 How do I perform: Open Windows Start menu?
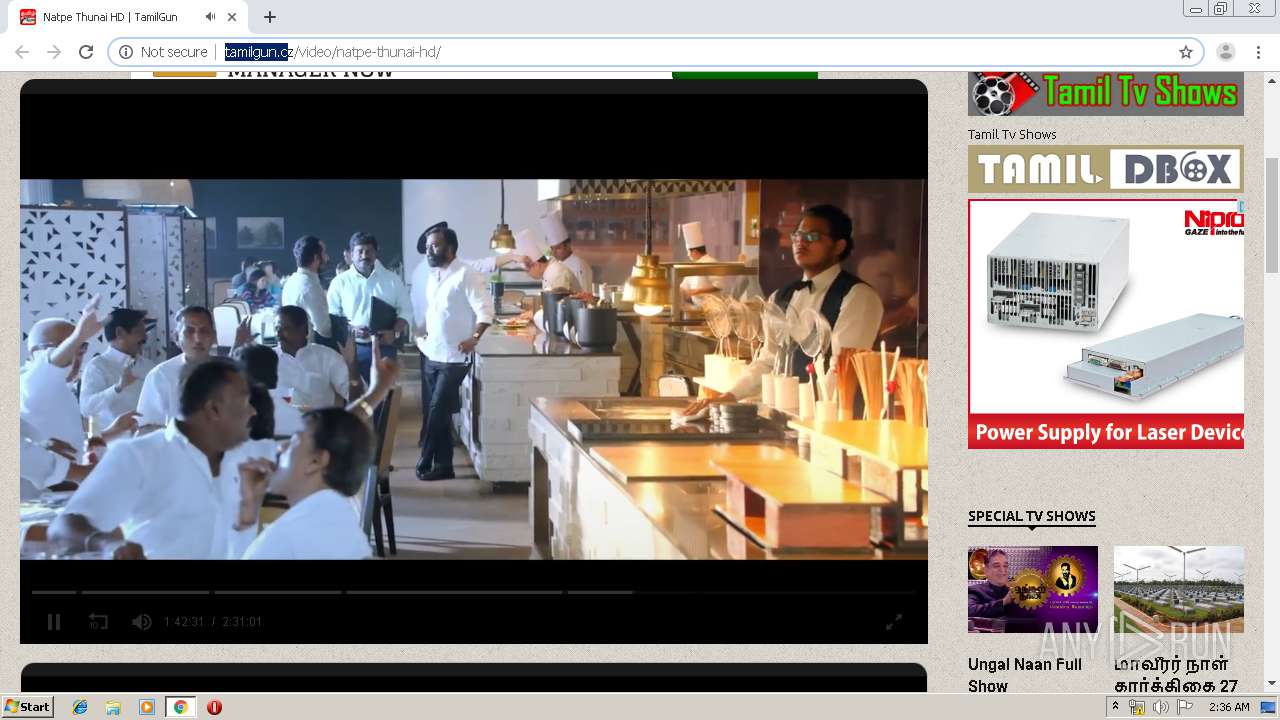point(28,707)
